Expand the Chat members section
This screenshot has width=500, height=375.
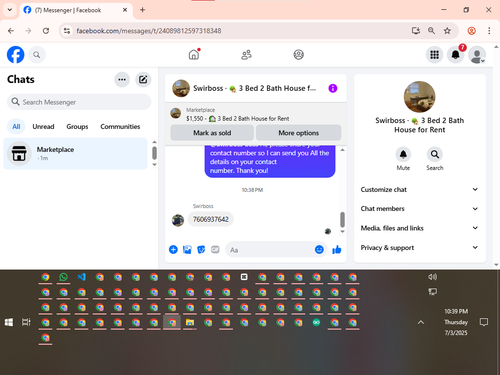[419, 209]
